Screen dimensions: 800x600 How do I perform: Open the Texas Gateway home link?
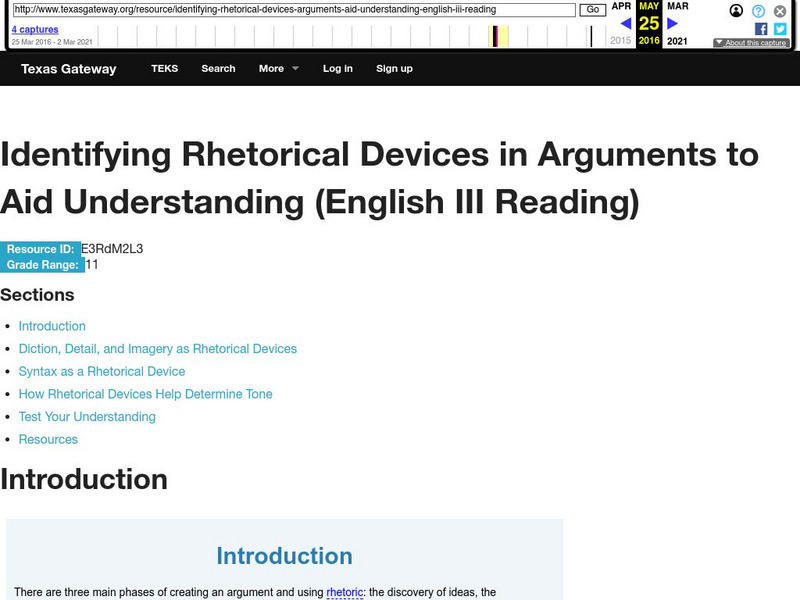pyautogui.click(x=69, y=69)
